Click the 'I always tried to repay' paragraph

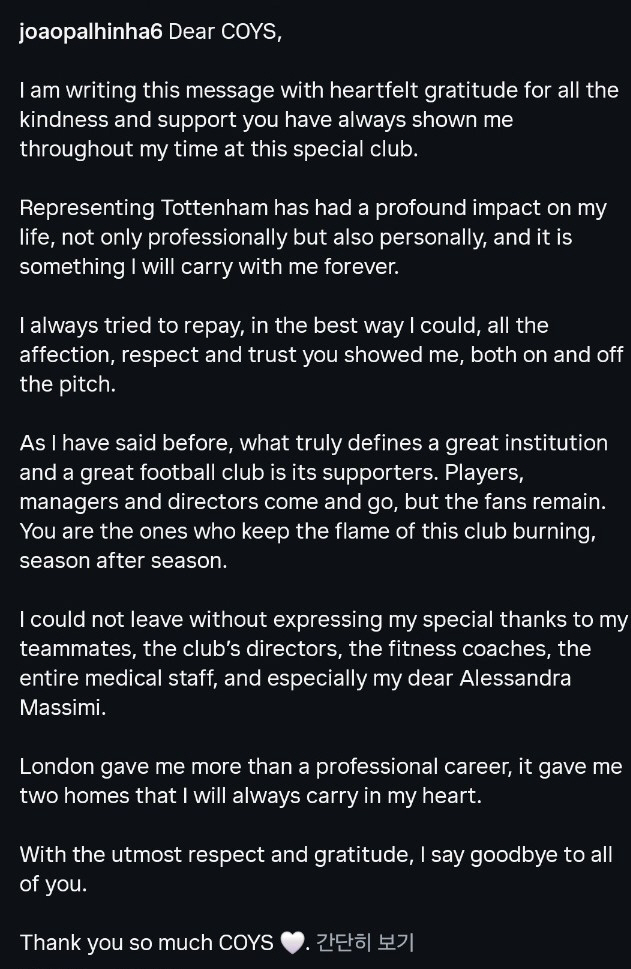point(321,355)
